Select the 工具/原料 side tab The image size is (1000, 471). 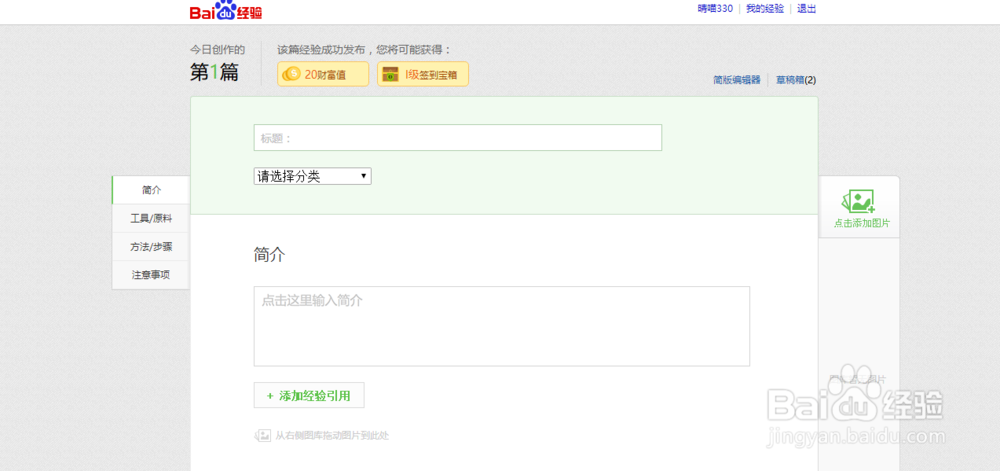(x=151, y=219)
